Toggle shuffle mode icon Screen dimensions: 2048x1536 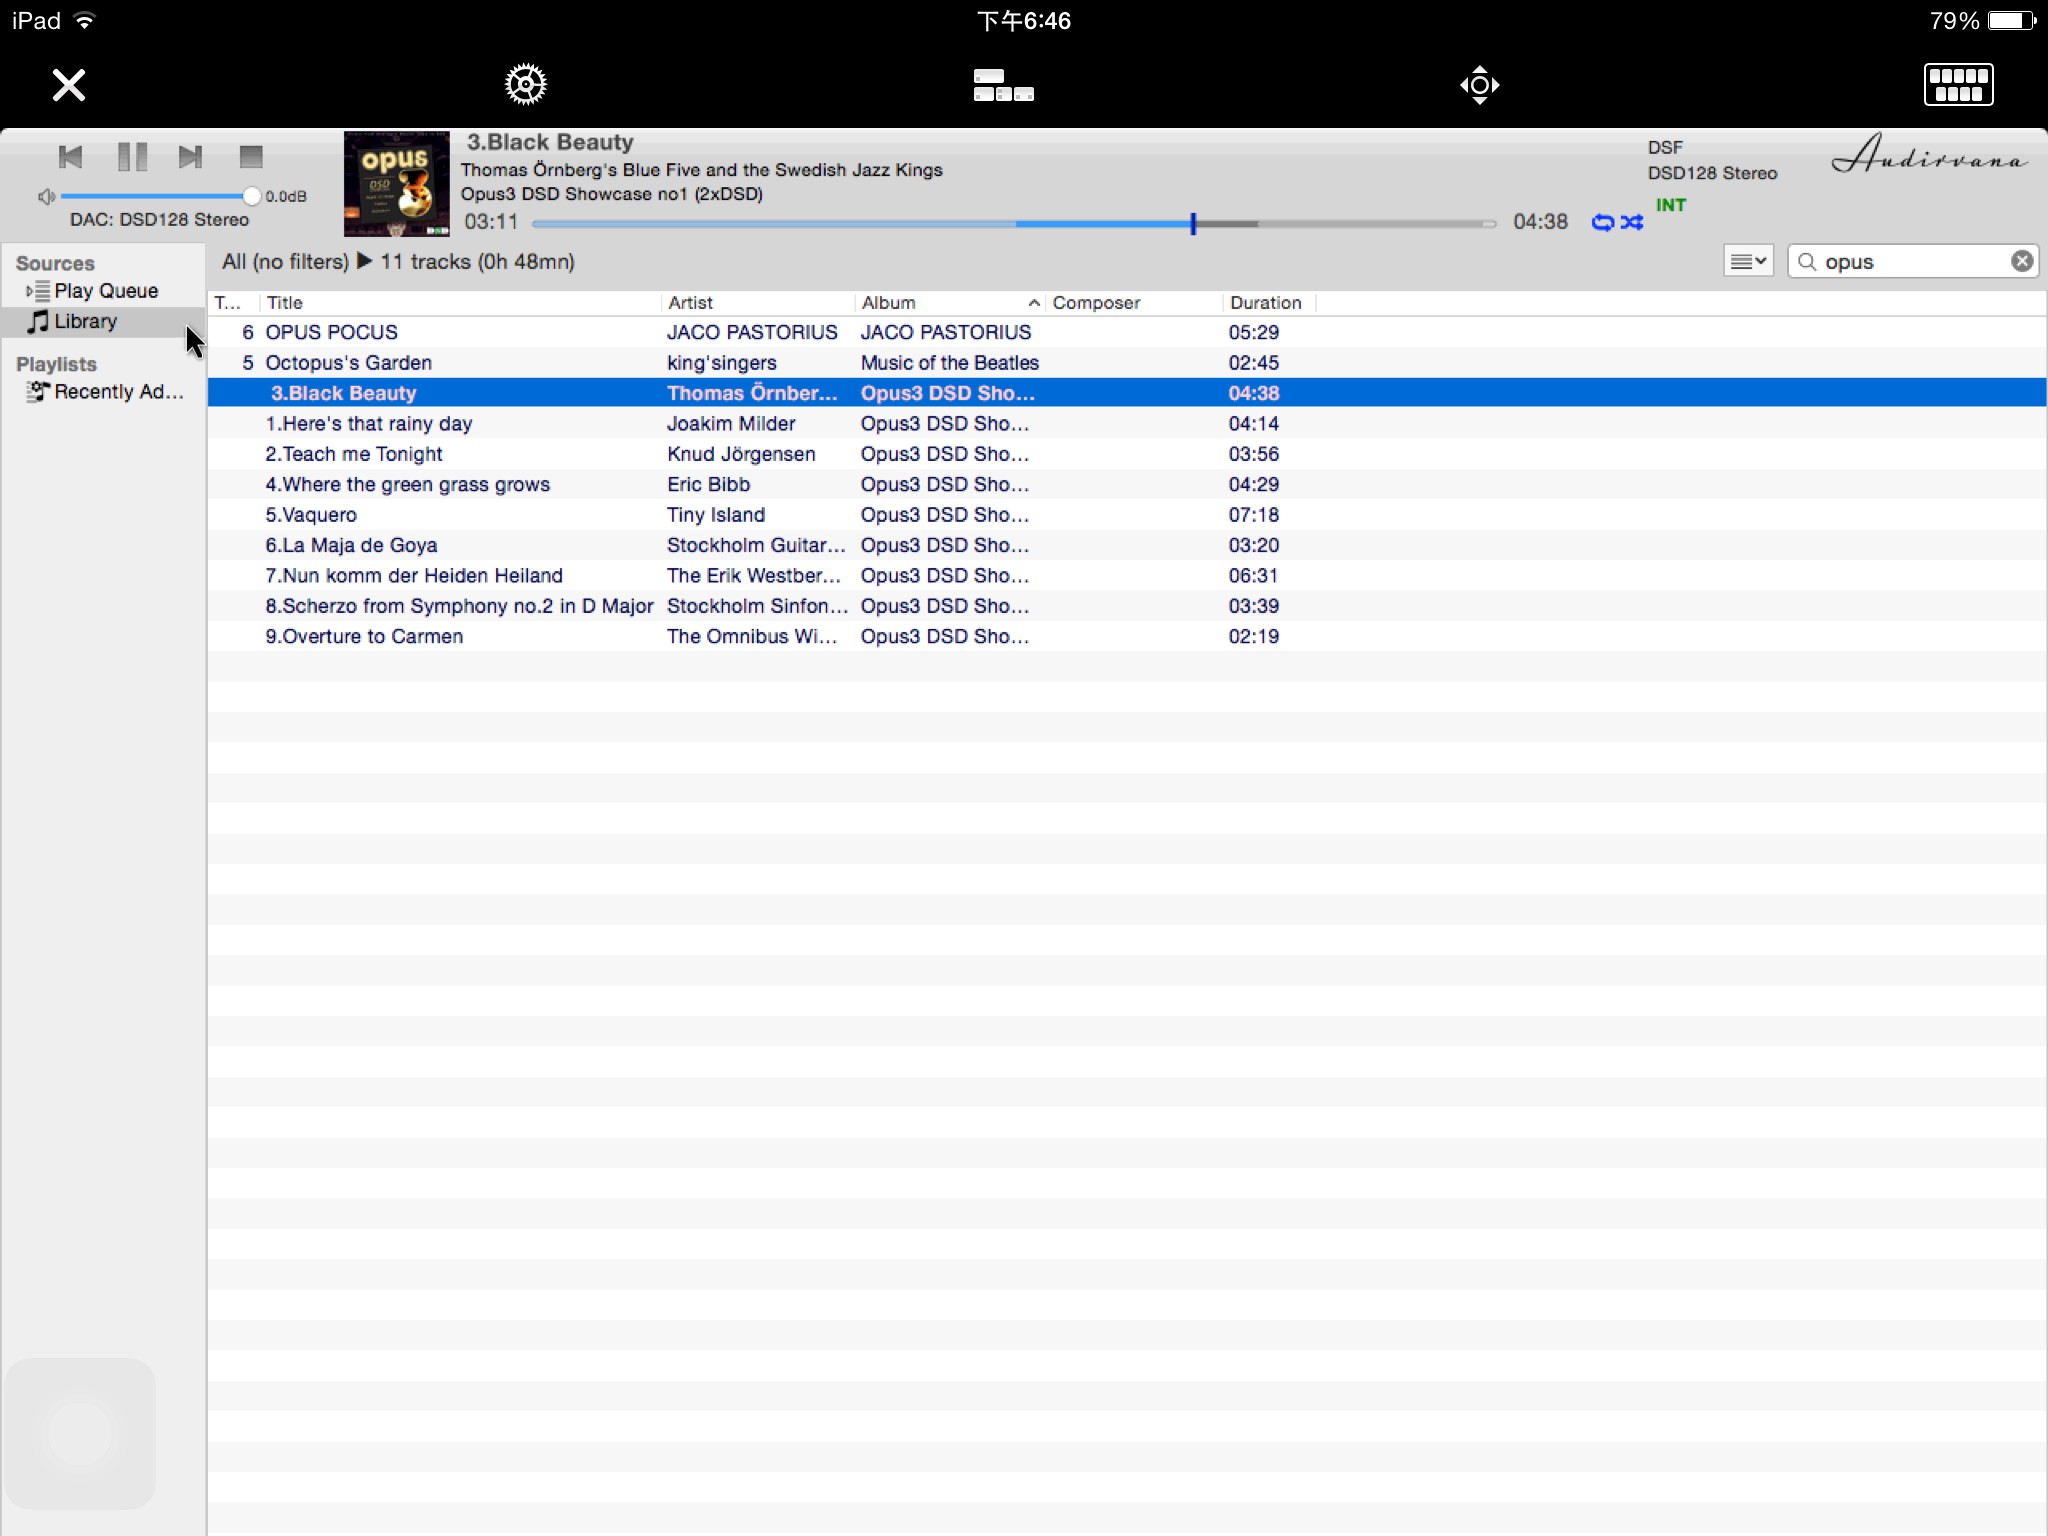tap(1632, 222)
